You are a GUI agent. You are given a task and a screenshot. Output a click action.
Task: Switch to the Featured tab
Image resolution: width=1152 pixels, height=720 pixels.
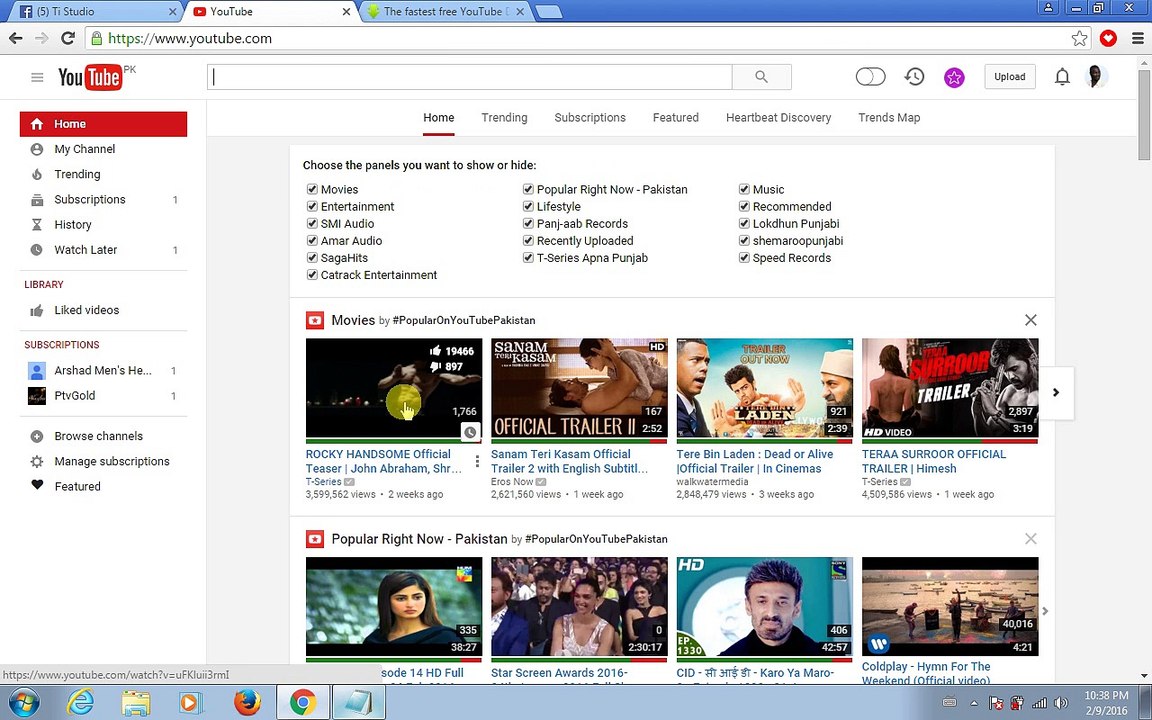(x=675, y=118)
